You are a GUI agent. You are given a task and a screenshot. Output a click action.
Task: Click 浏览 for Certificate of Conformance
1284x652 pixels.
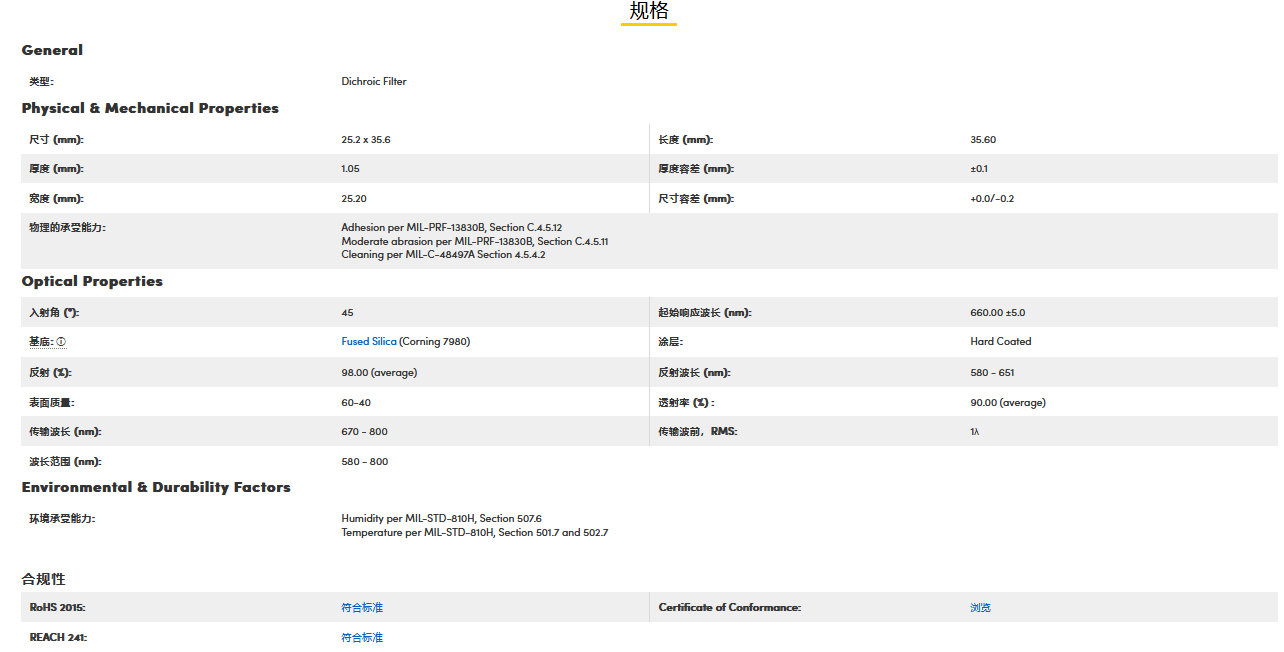coord(980,608)
